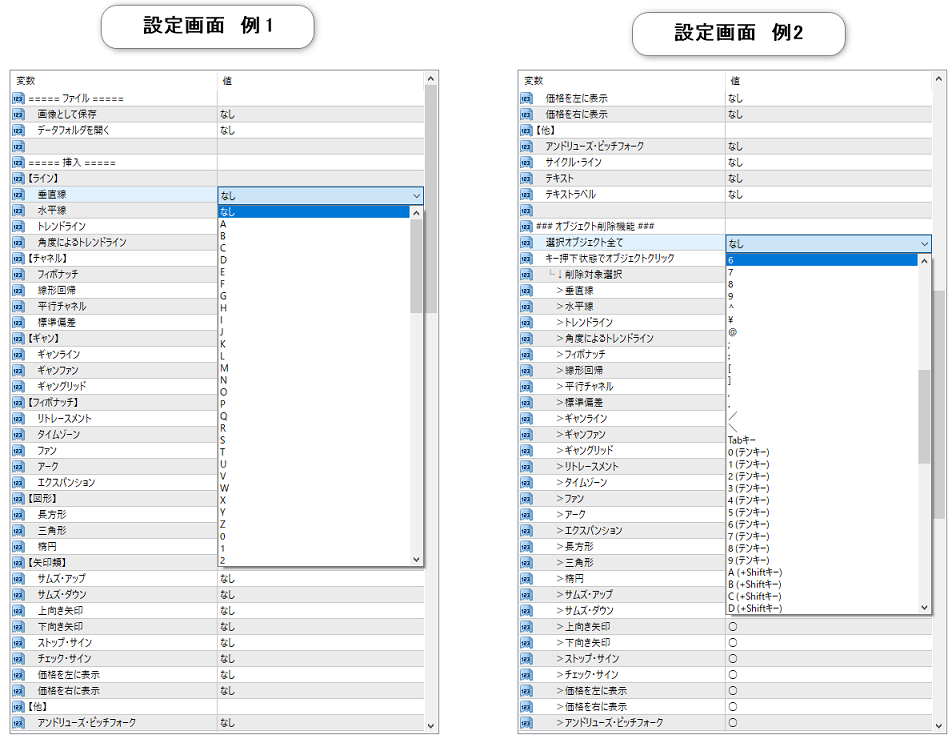Image resolution: width=952 pixels, height=743 pixels.
Task: Select the highlighted 6 option in example 2
Action: pos(821,260)
